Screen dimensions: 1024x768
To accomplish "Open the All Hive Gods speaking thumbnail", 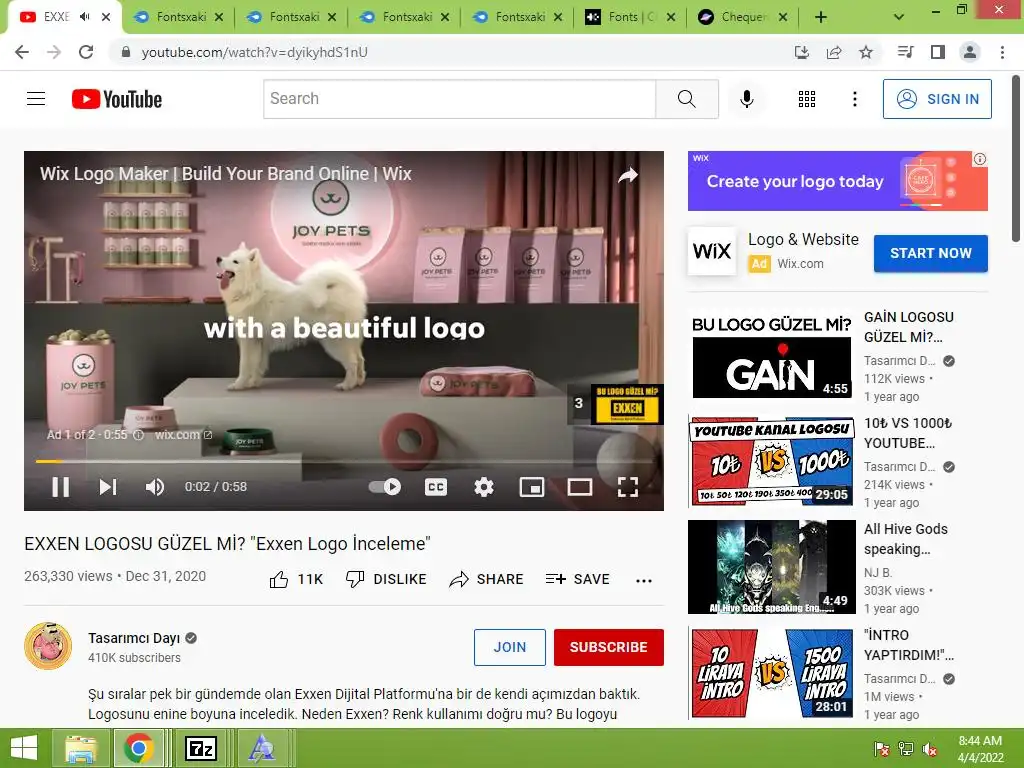I will point(771,567).
